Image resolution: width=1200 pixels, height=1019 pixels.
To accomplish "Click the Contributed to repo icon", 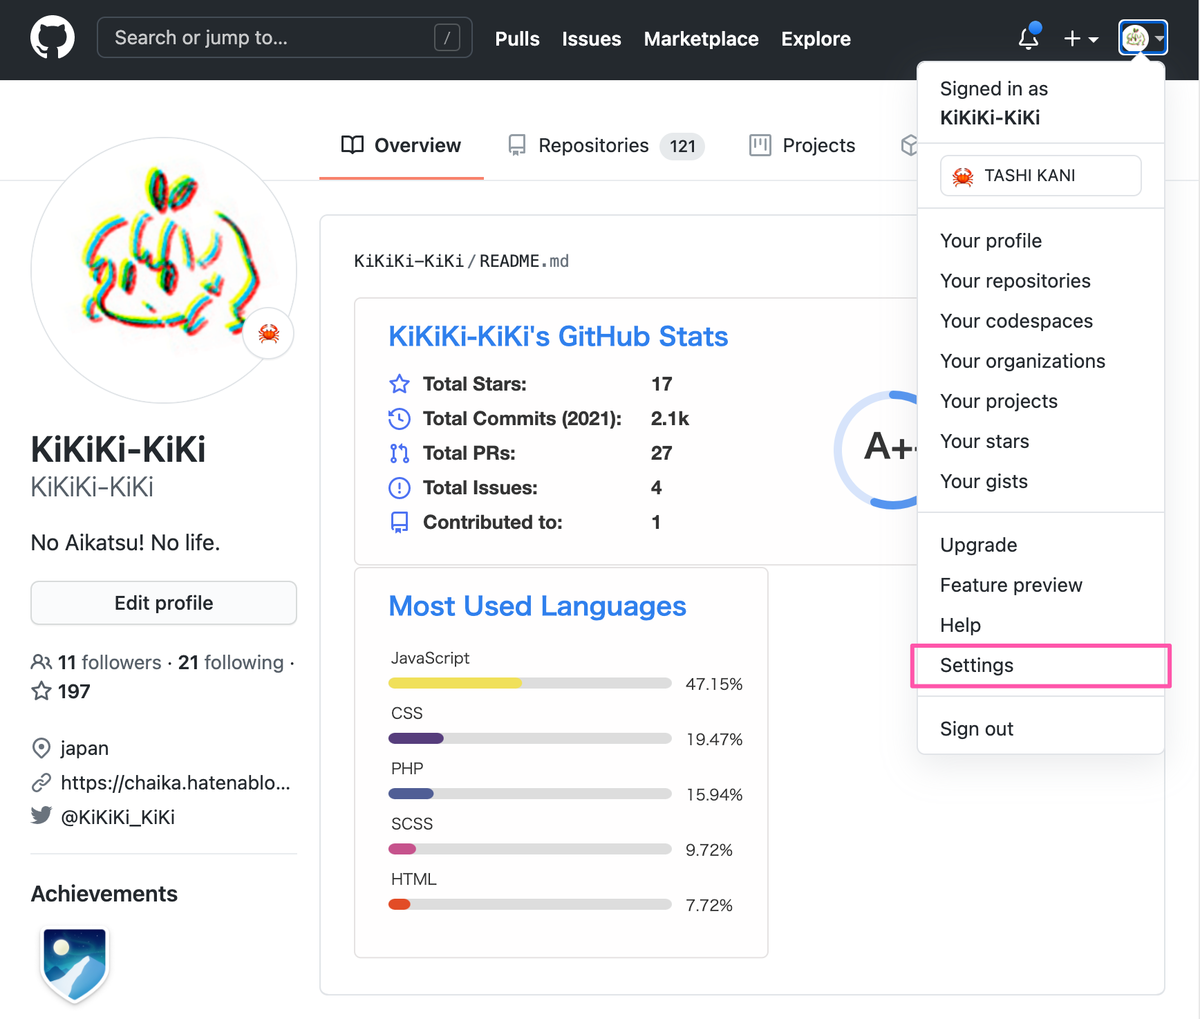I will pyautogui.click(x=399, y=522).
